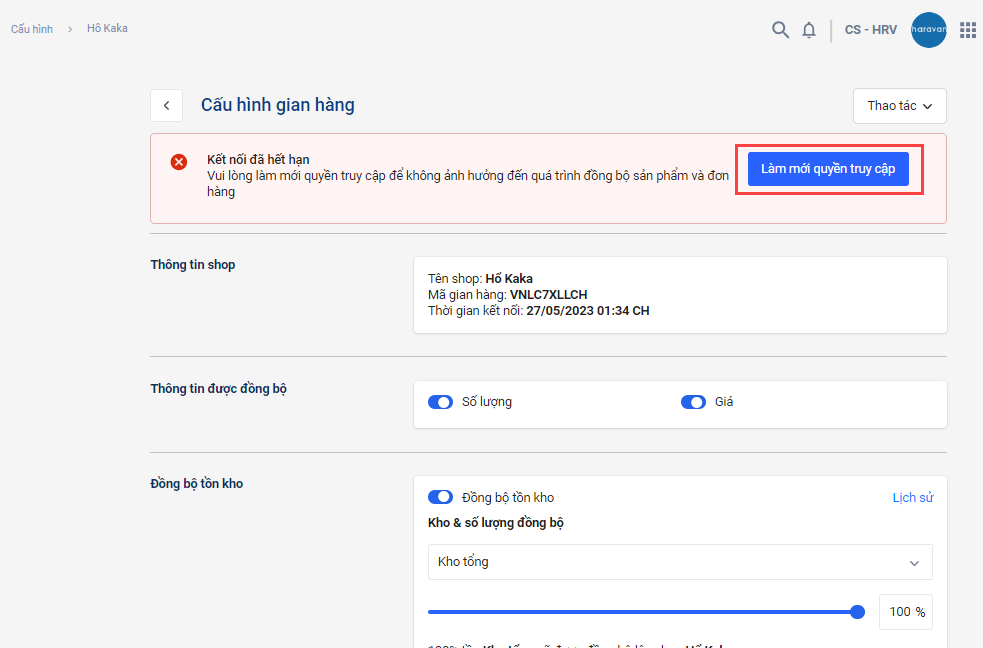Click the CS - HRV account name
983x648 pixels.
coord(870,30)
